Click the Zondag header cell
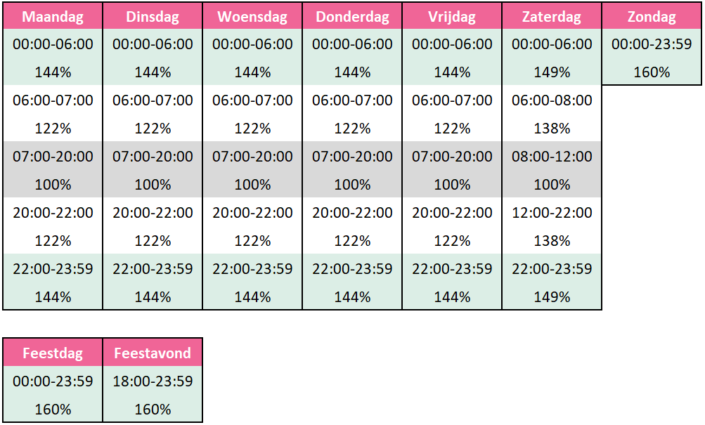Viewport: 705px width, 425px height. pos(652,17)
